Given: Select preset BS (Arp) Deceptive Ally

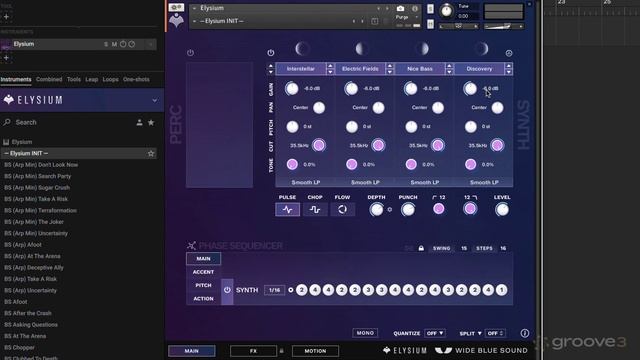Looking at the screenshot, I should click(x=34, y=268).
